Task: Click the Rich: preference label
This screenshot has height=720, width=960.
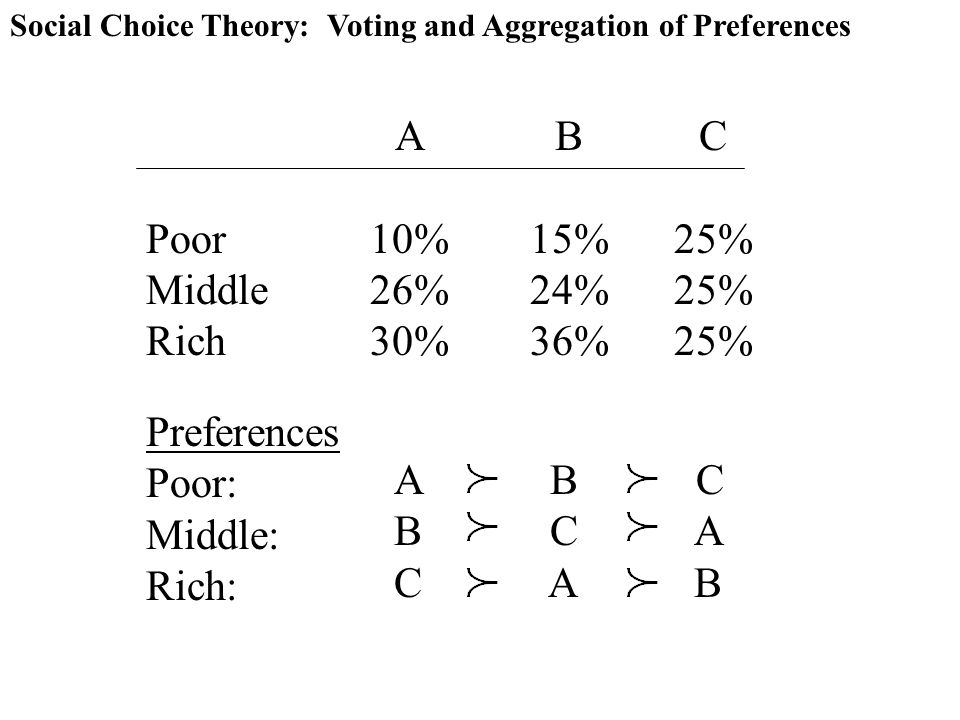Action: pos(191,586)
